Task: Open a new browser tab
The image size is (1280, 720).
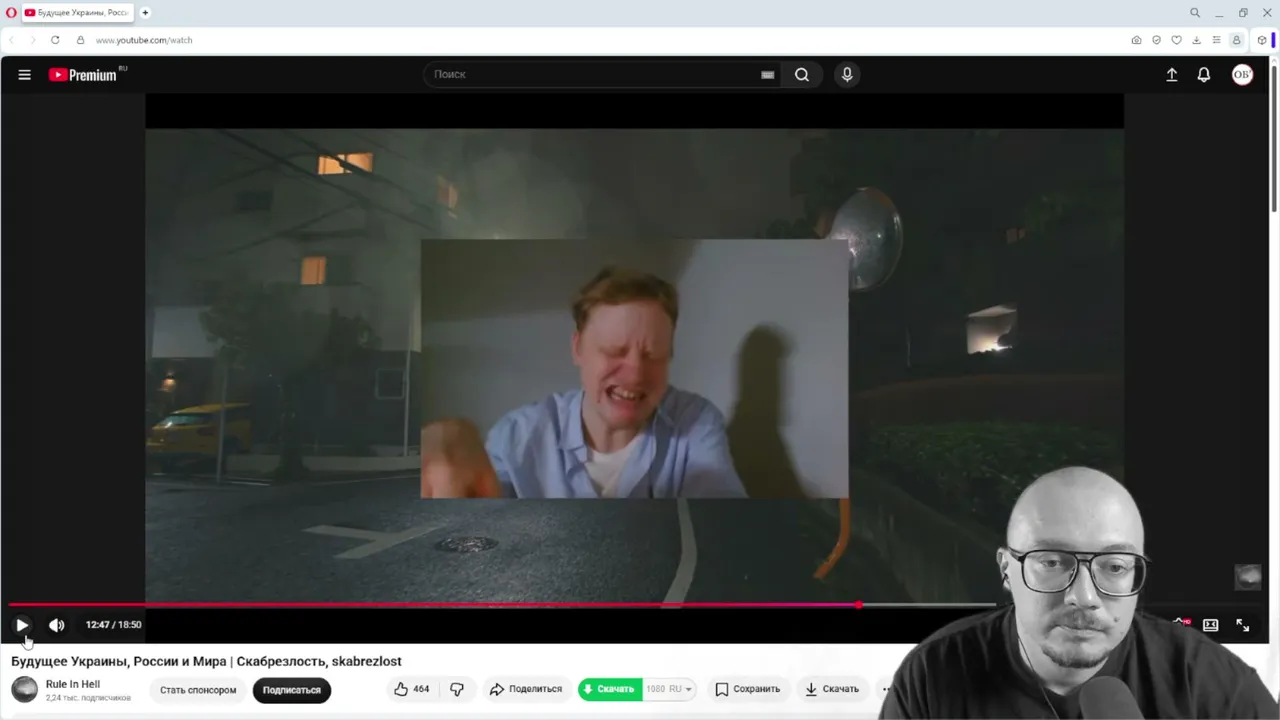Action: coord(145,13)
